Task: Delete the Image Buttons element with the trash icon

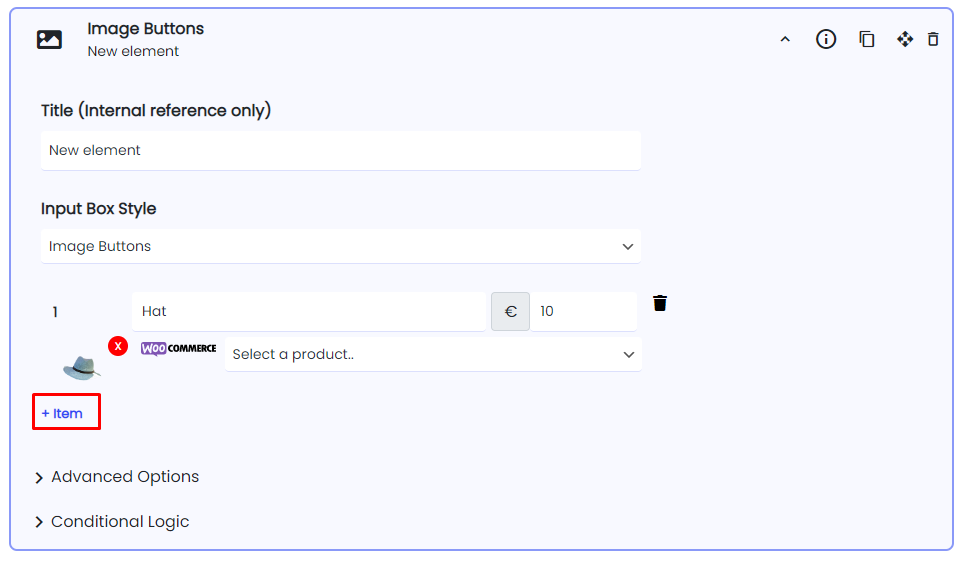Action: [933, 39]
